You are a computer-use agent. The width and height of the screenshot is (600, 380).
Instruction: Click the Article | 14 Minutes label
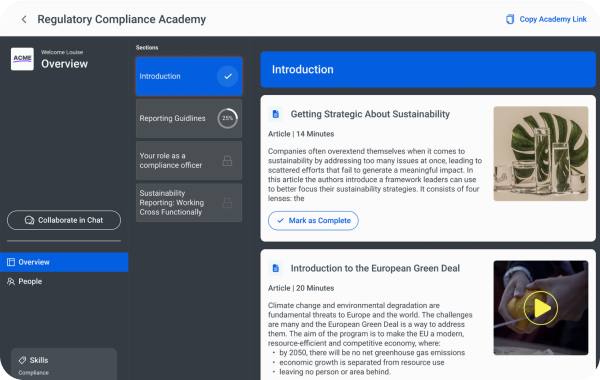pyautogui.click(x=301, y=134)
